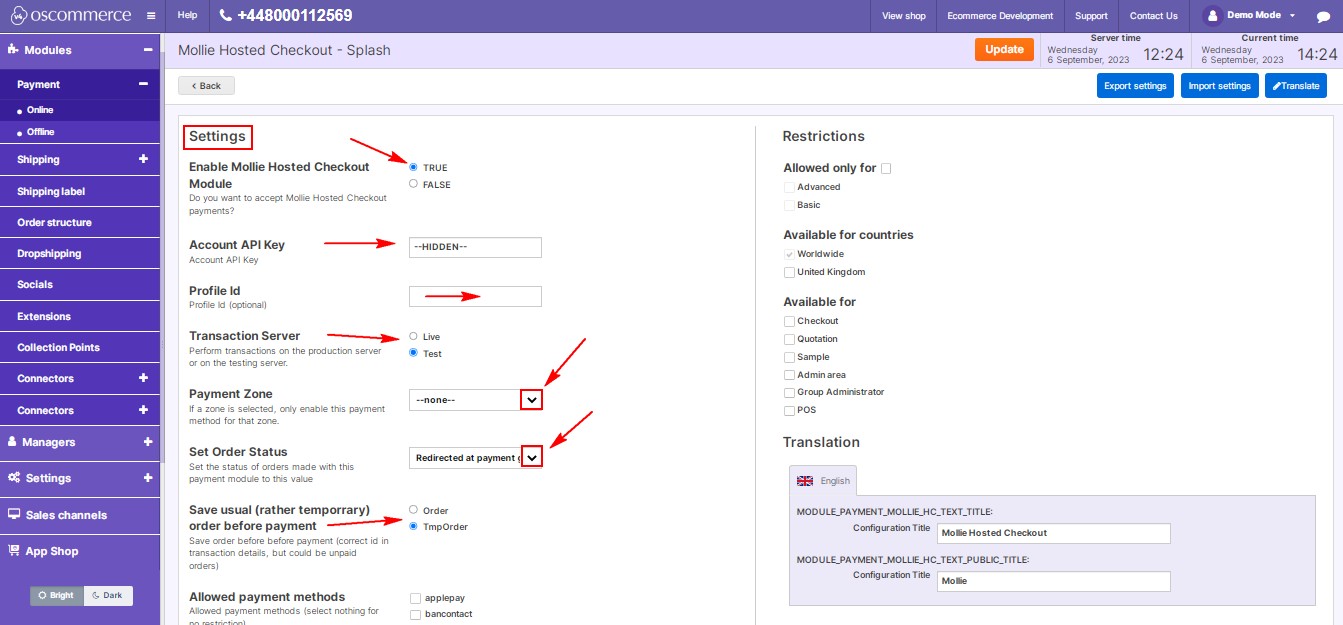
Task: Expand Managers plus icon
Action: pyautogui.click(x=147, y=441)
